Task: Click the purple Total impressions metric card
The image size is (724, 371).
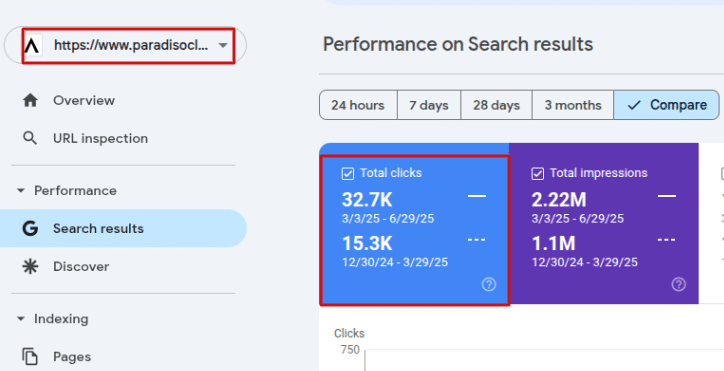Action: point(604,223)
